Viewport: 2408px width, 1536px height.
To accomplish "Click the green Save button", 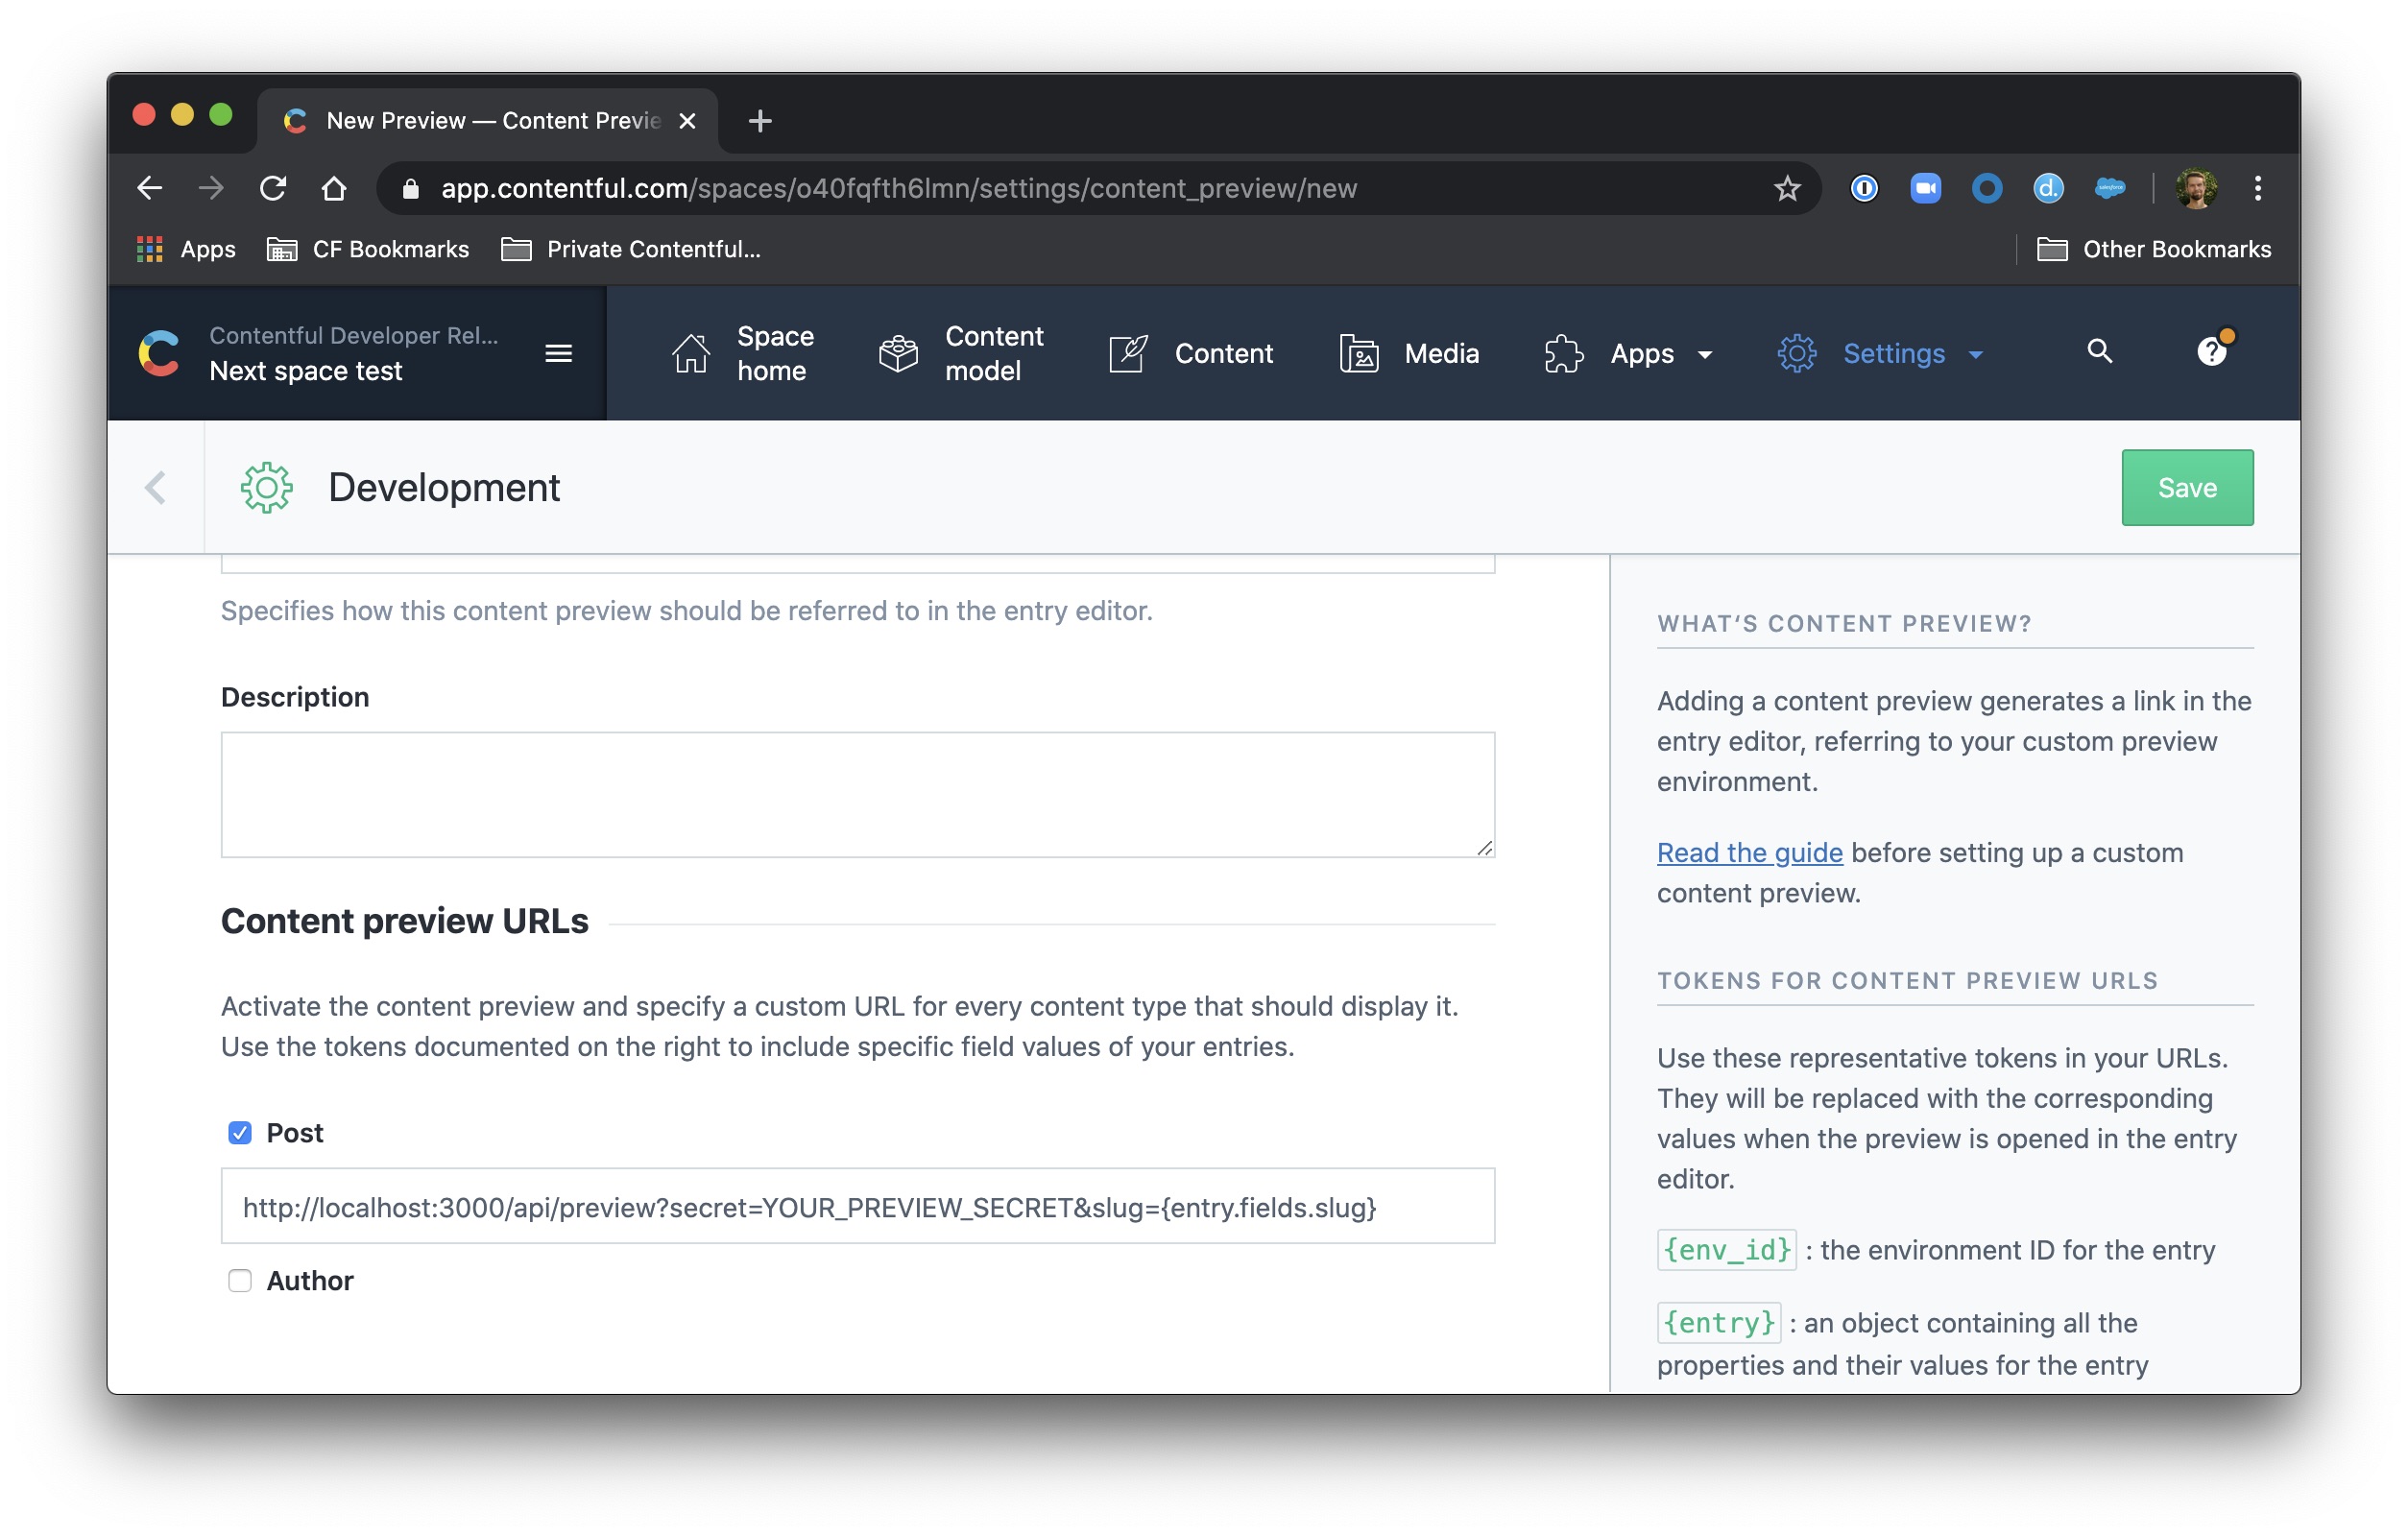I will pos(2187,488).
